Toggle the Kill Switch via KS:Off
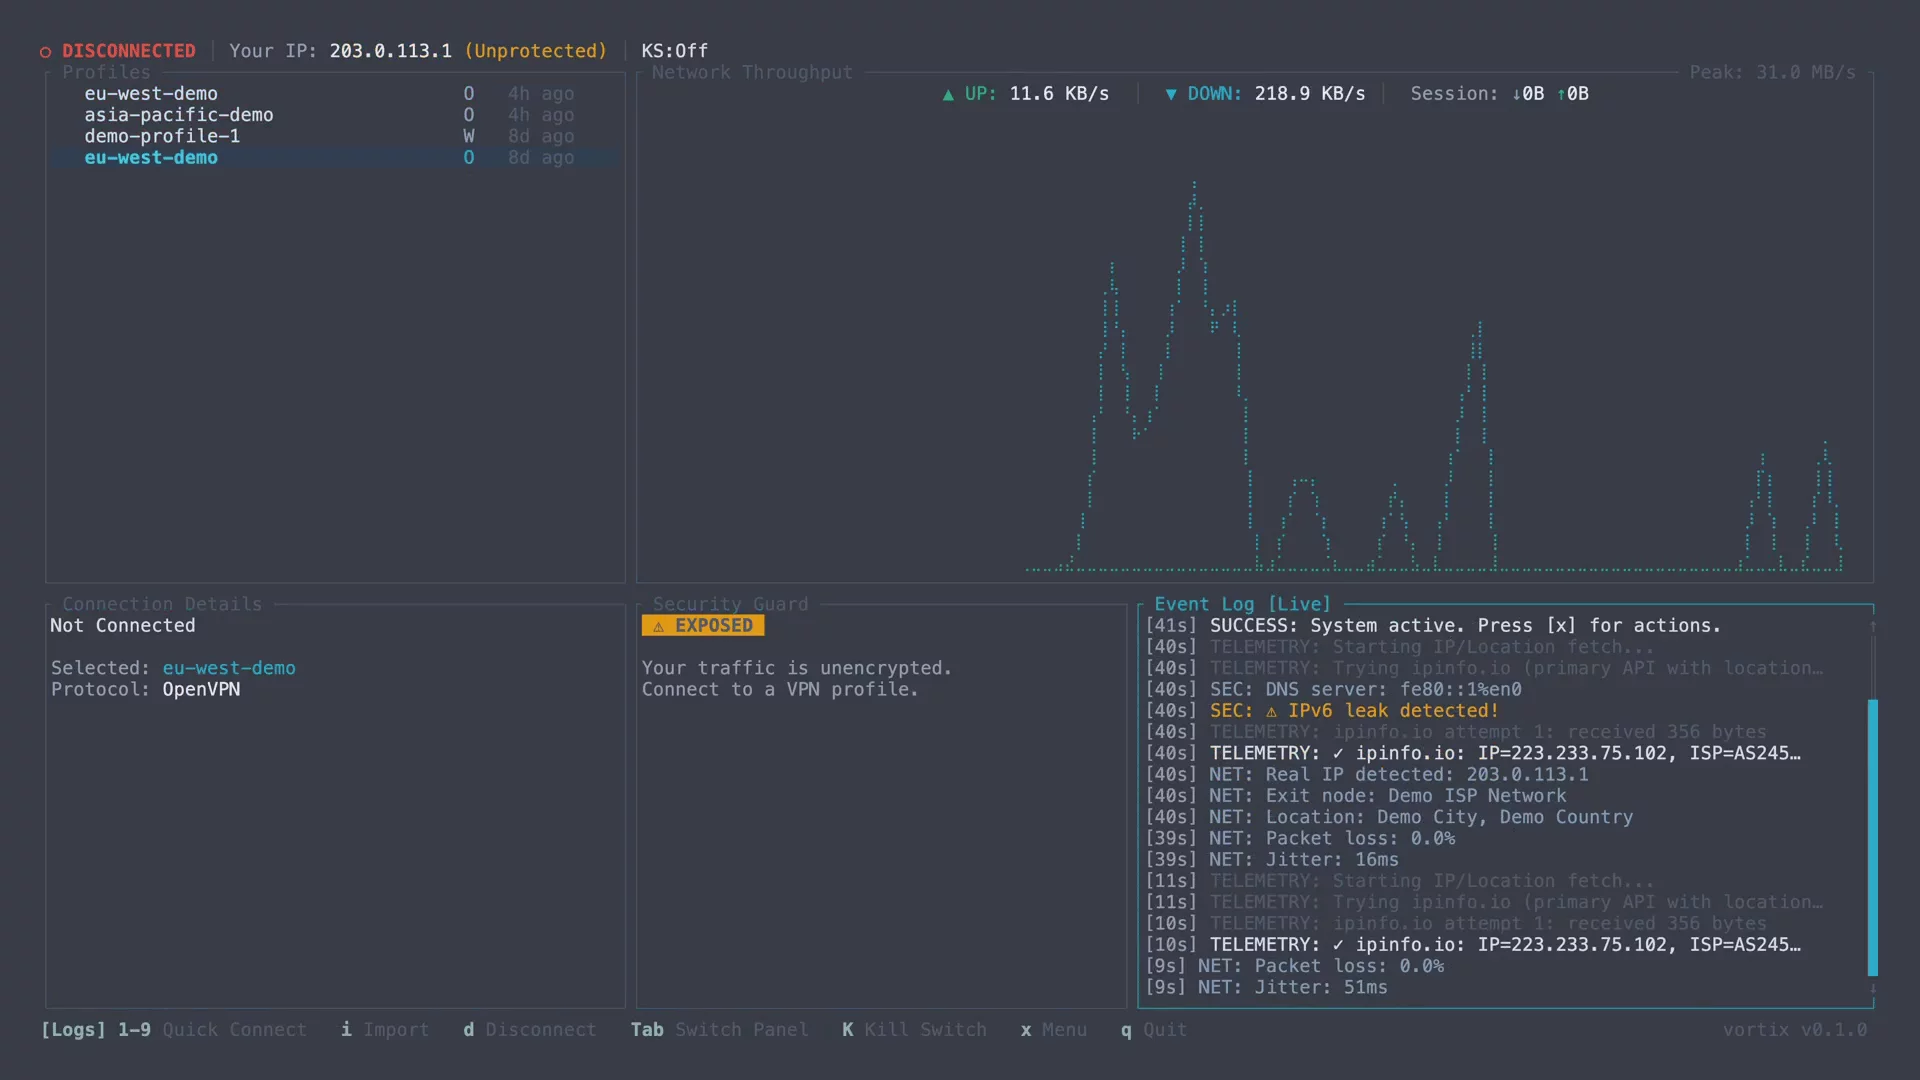This screenshot has height=1080, width=1920. tap(675, 50)
